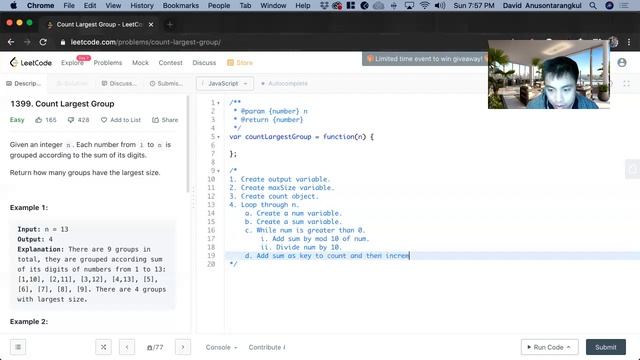The height and width of the screenshot is (360, 640).
Task: Click the Easy difficulty label
Action: coord(17,120)
